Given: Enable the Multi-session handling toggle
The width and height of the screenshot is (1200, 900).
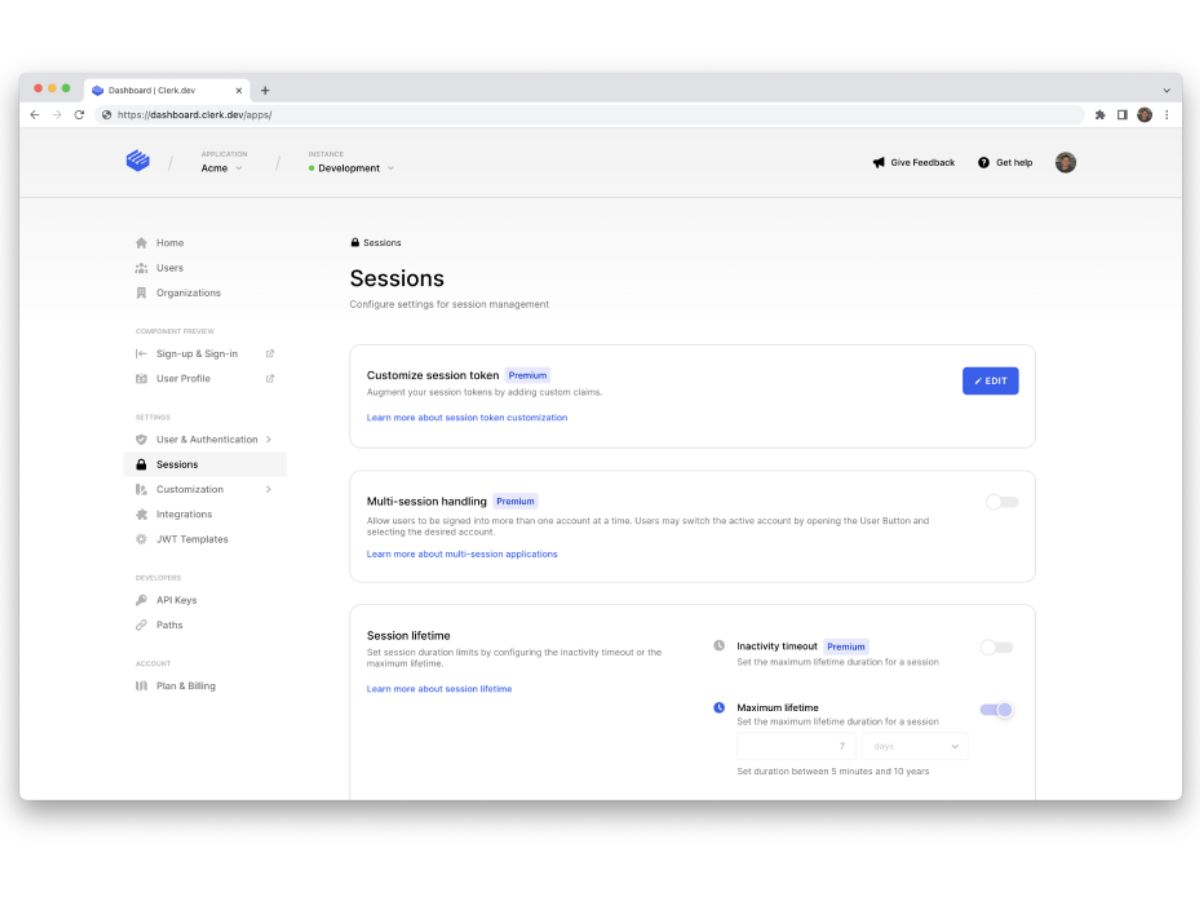Looking at the screenshot, I should click(1002, 502).
